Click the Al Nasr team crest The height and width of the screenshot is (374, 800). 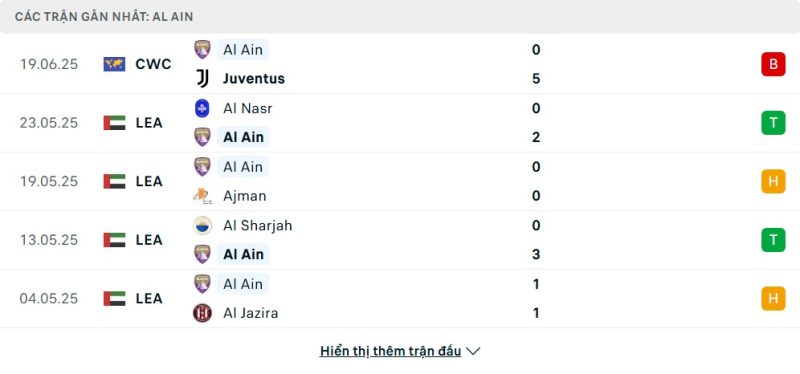(x=203, y=108)
